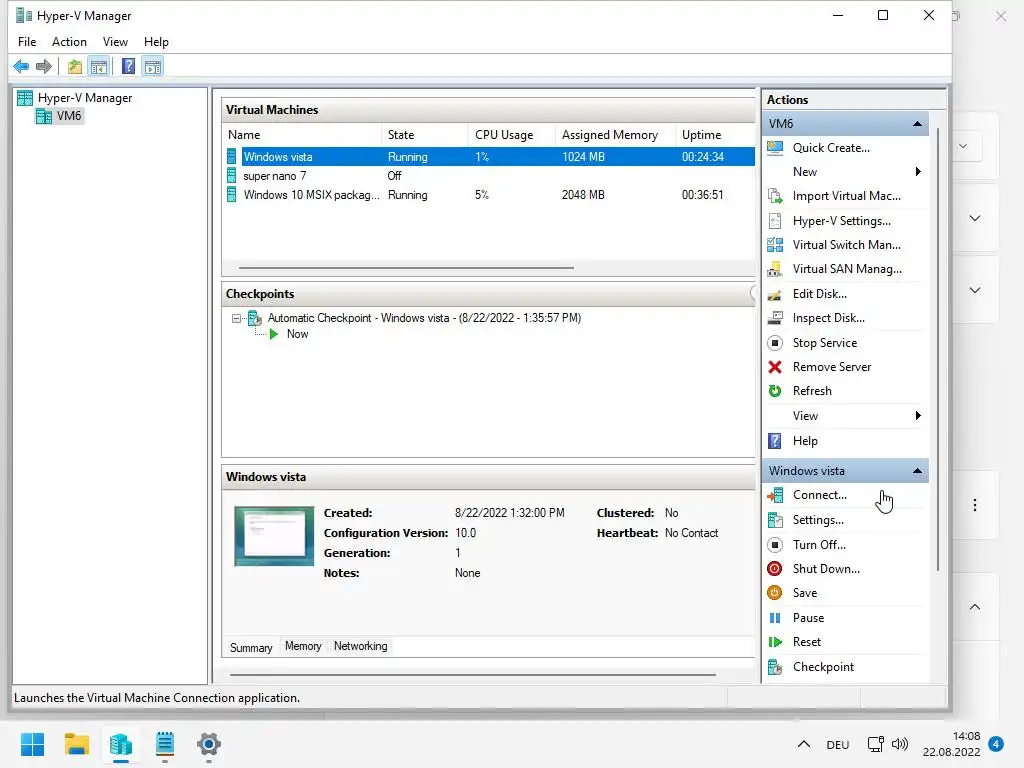Open the Help menu in menu bar
Screen dimensions: 1024x768
click(156, 42)
